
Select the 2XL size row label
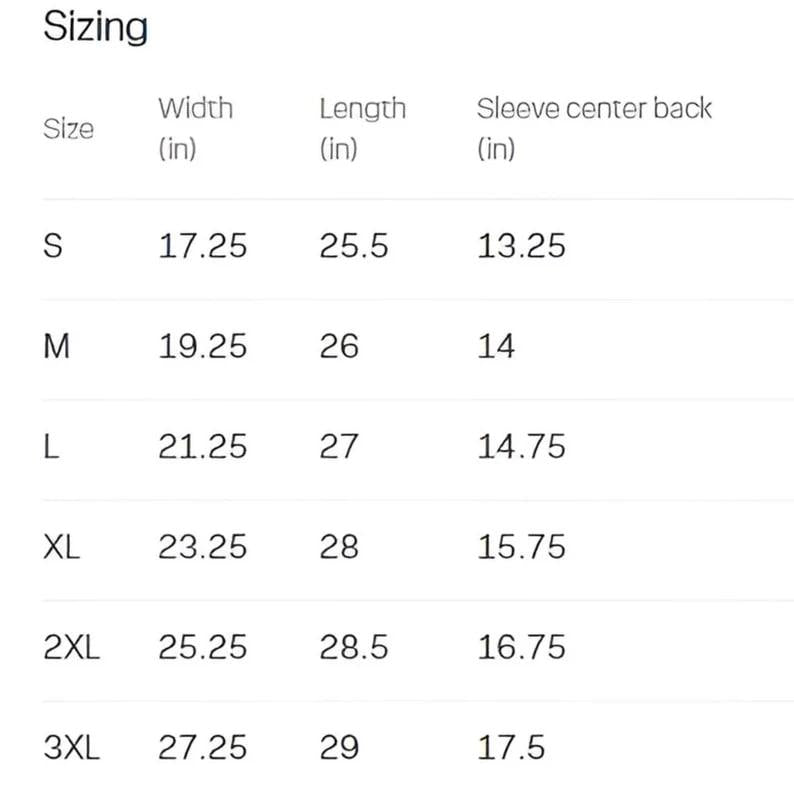pyautogui.click(x=72, y=647)
